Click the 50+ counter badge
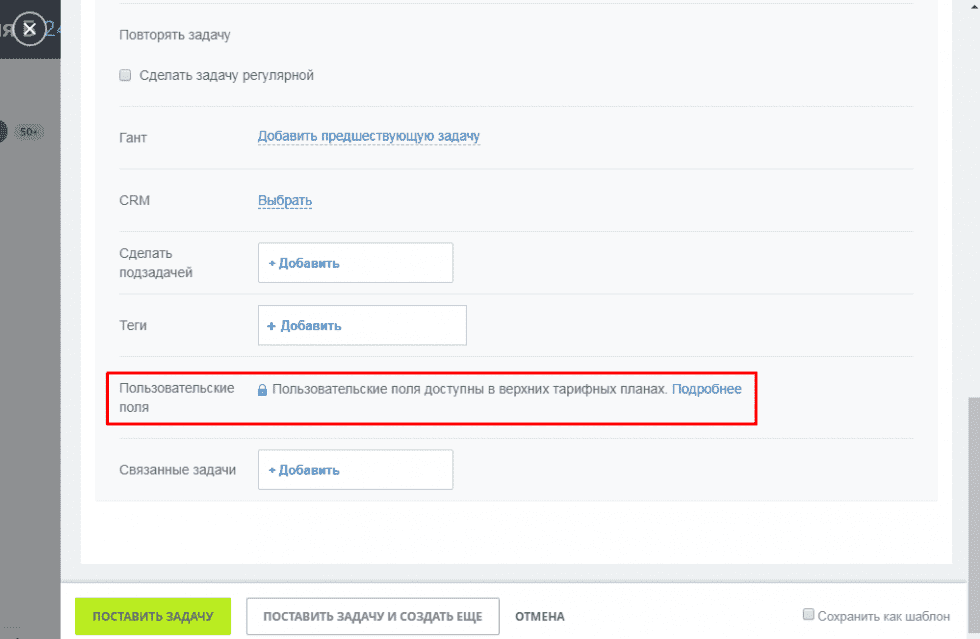This screenshot has width=980, height=639. point(29,132)
